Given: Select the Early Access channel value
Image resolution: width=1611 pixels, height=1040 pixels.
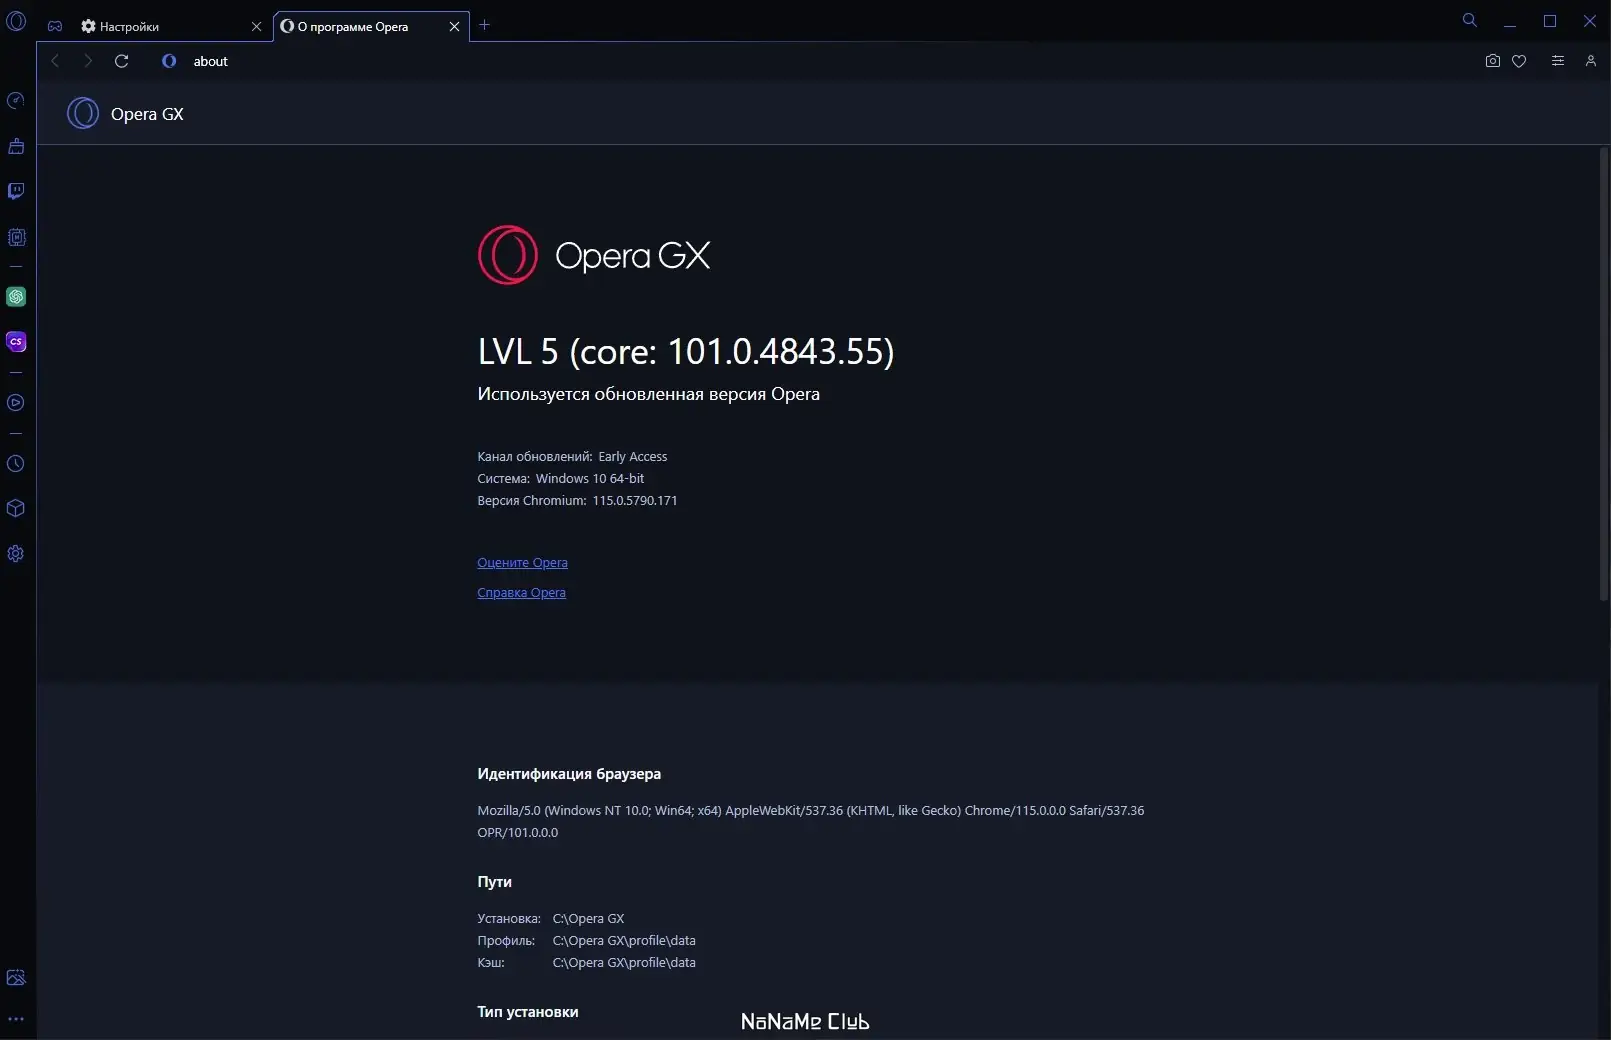Looking at the screenshot, I should pos(633,457).
